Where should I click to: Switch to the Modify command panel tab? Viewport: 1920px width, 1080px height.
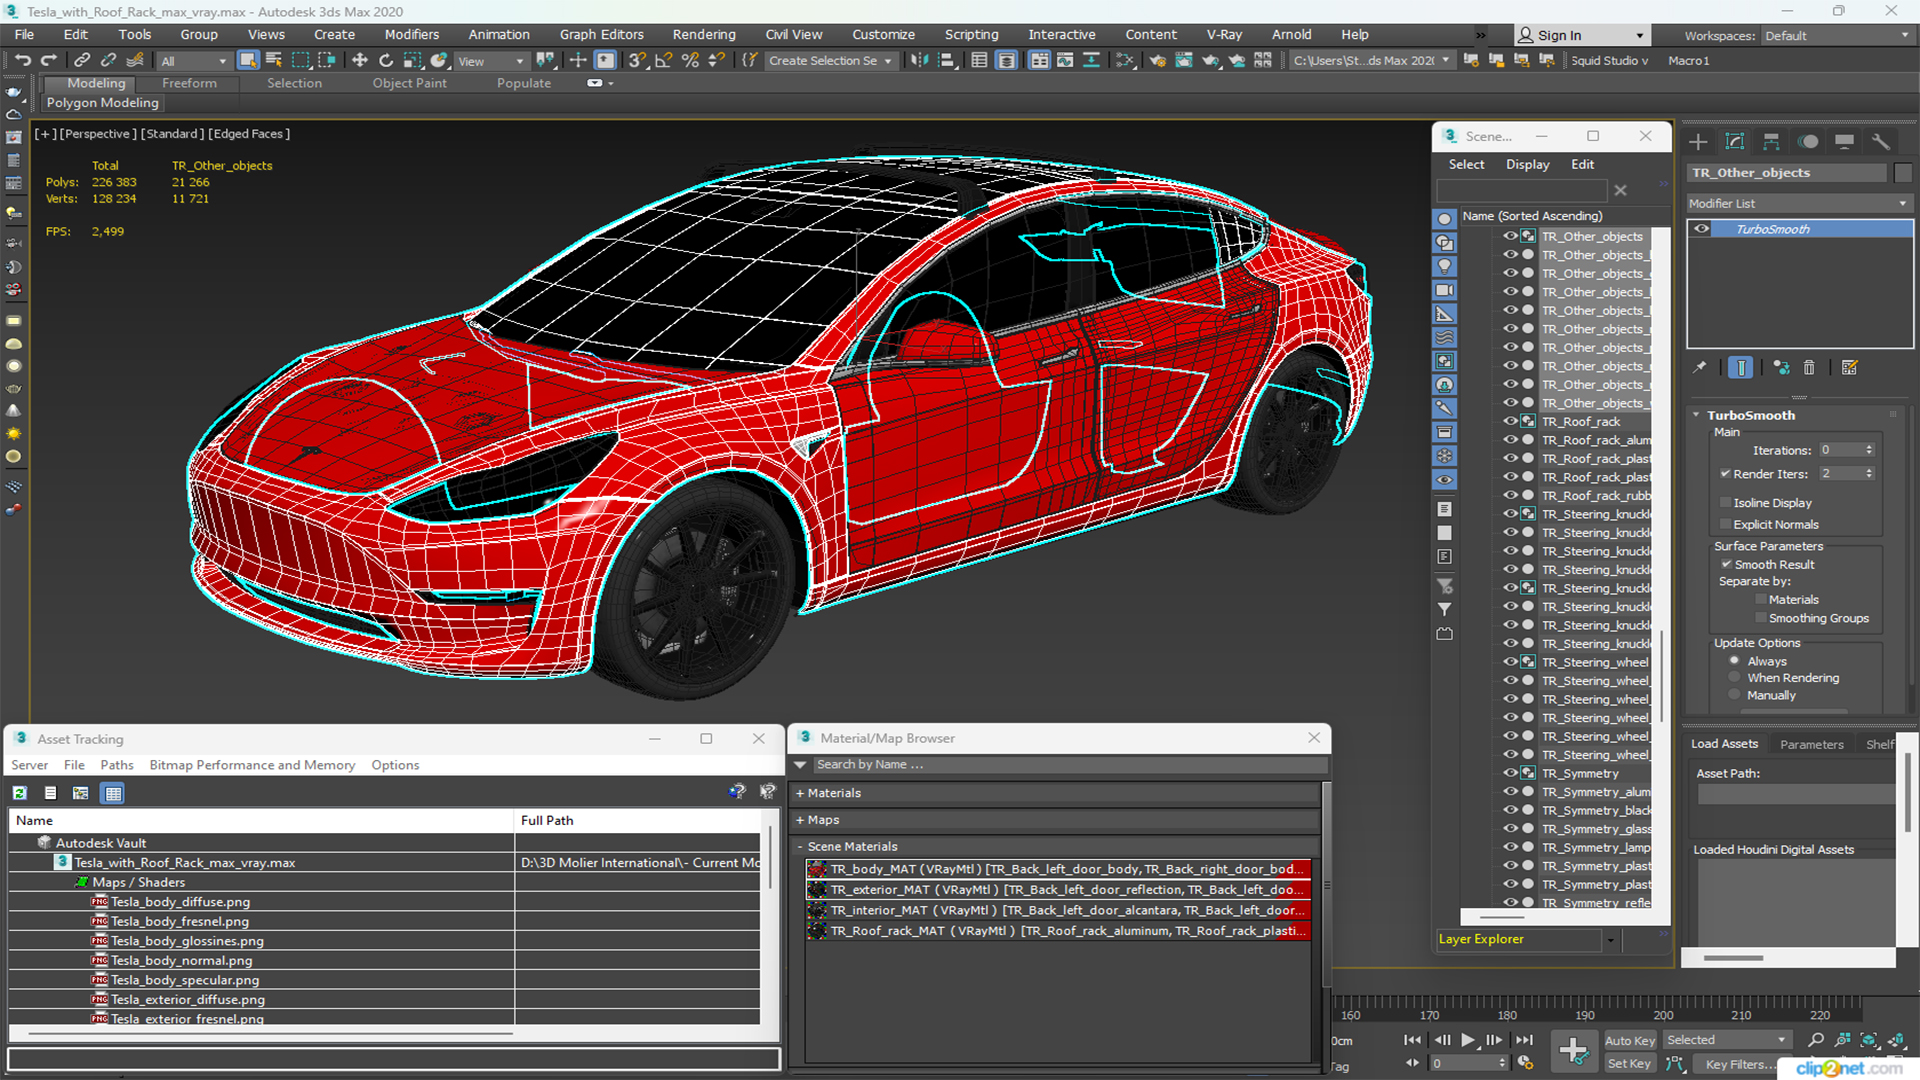(1735, 142)
